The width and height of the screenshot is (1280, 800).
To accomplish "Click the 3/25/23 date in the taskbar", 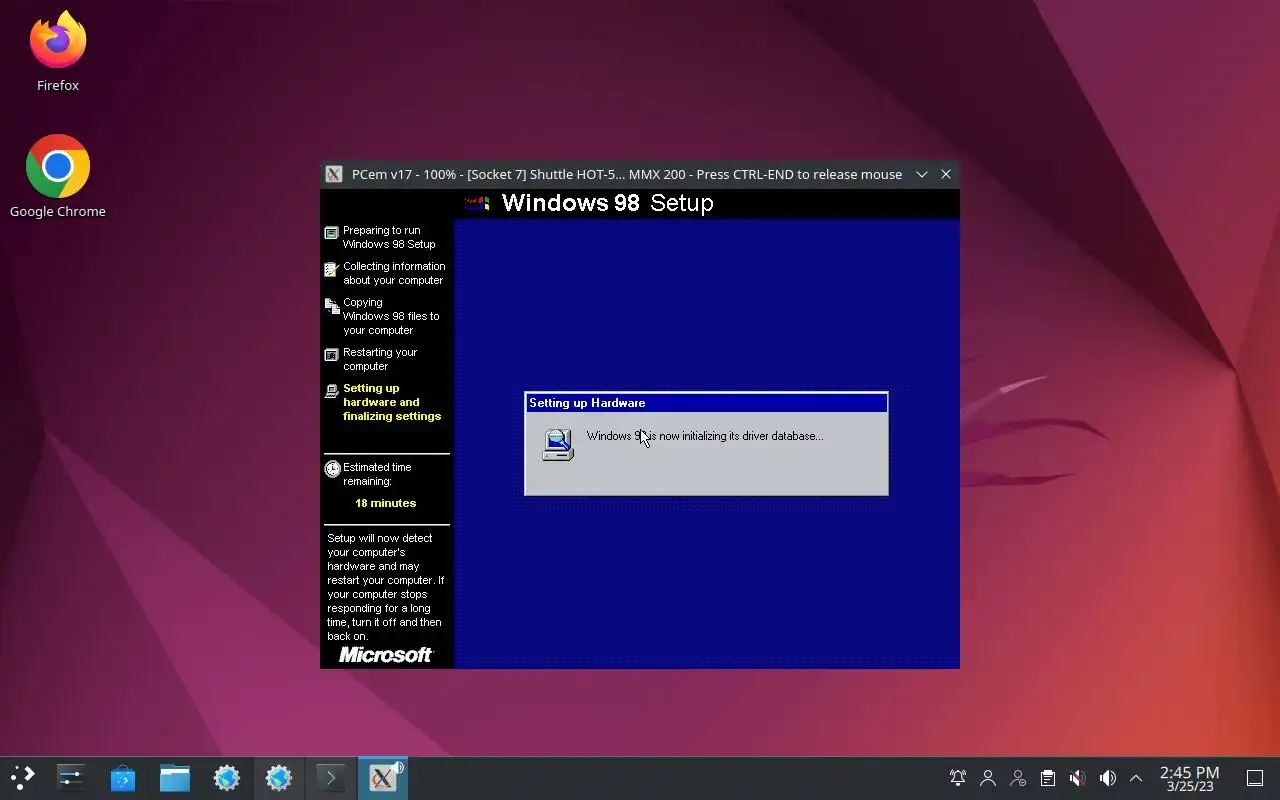I will [x=1190, y=787].
